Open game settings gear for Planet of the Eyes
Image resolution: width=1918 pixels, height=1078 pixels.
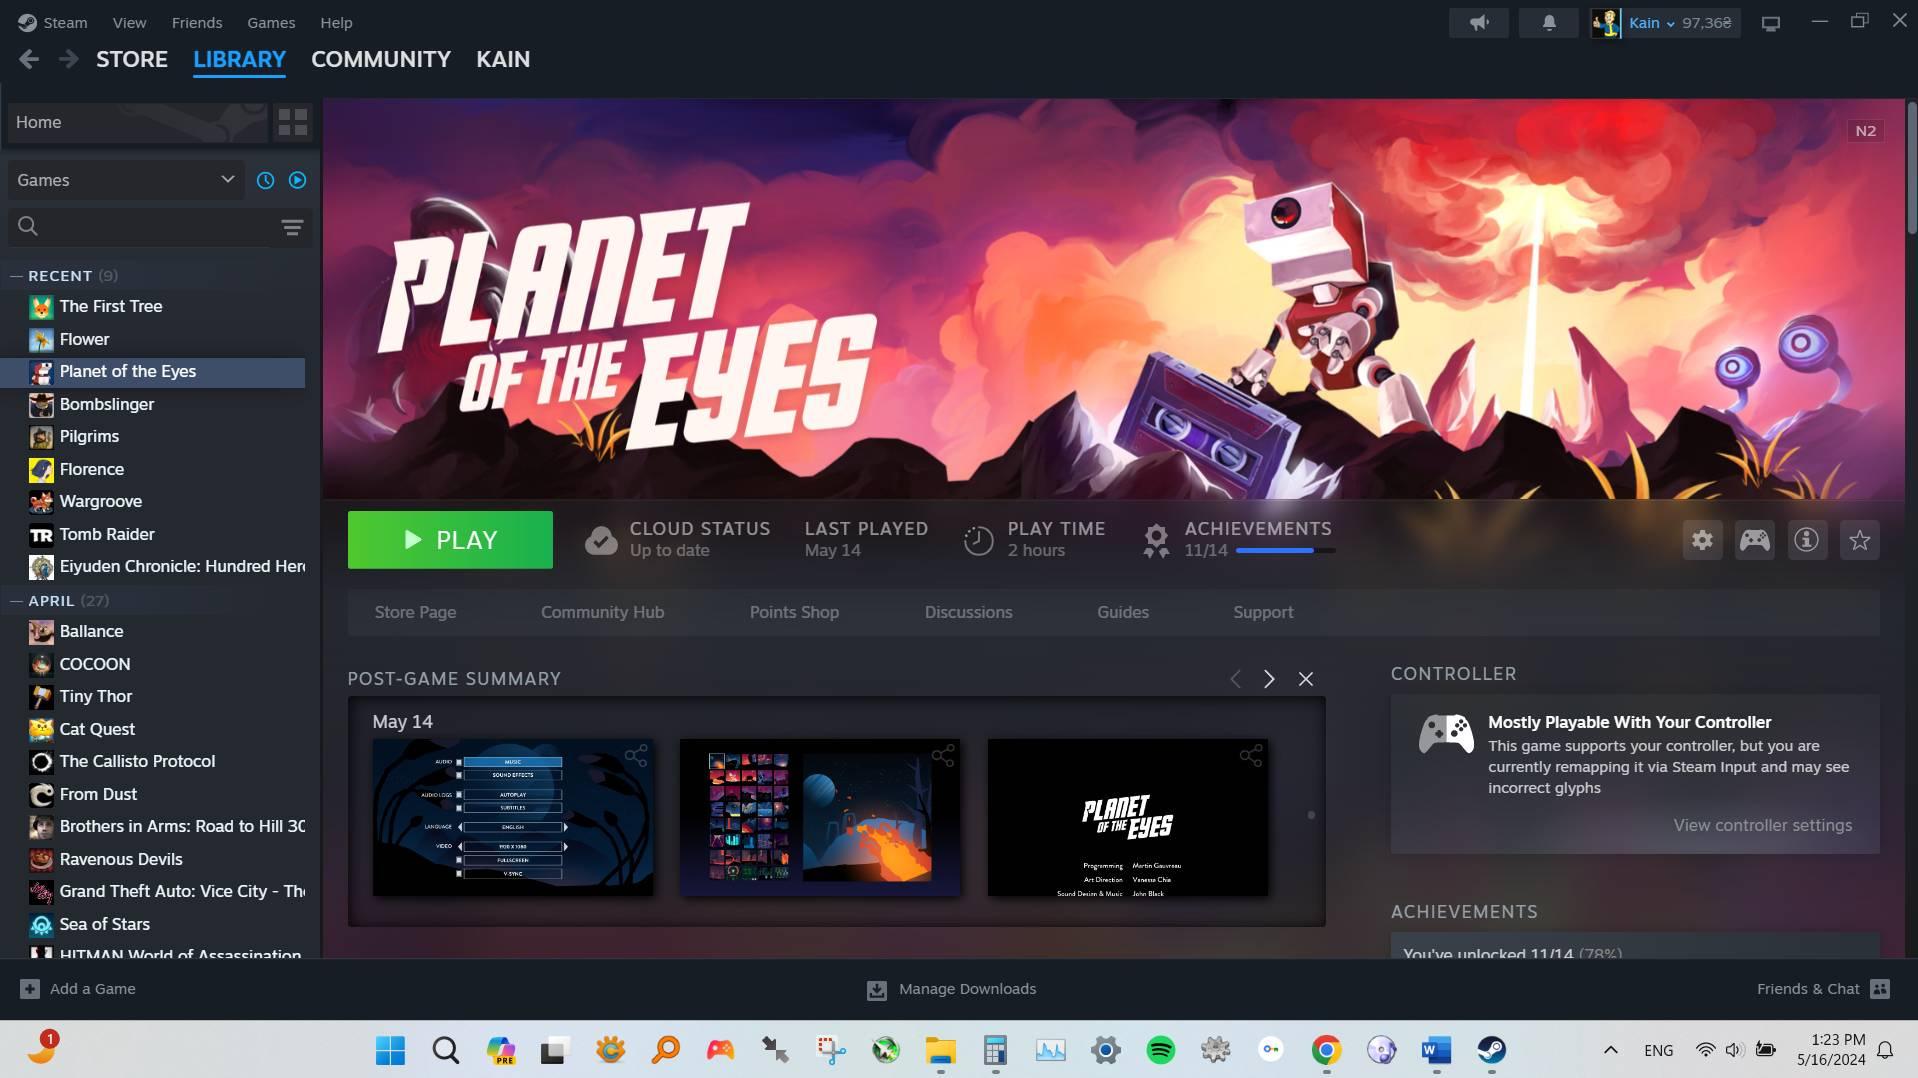[1702, 541]
